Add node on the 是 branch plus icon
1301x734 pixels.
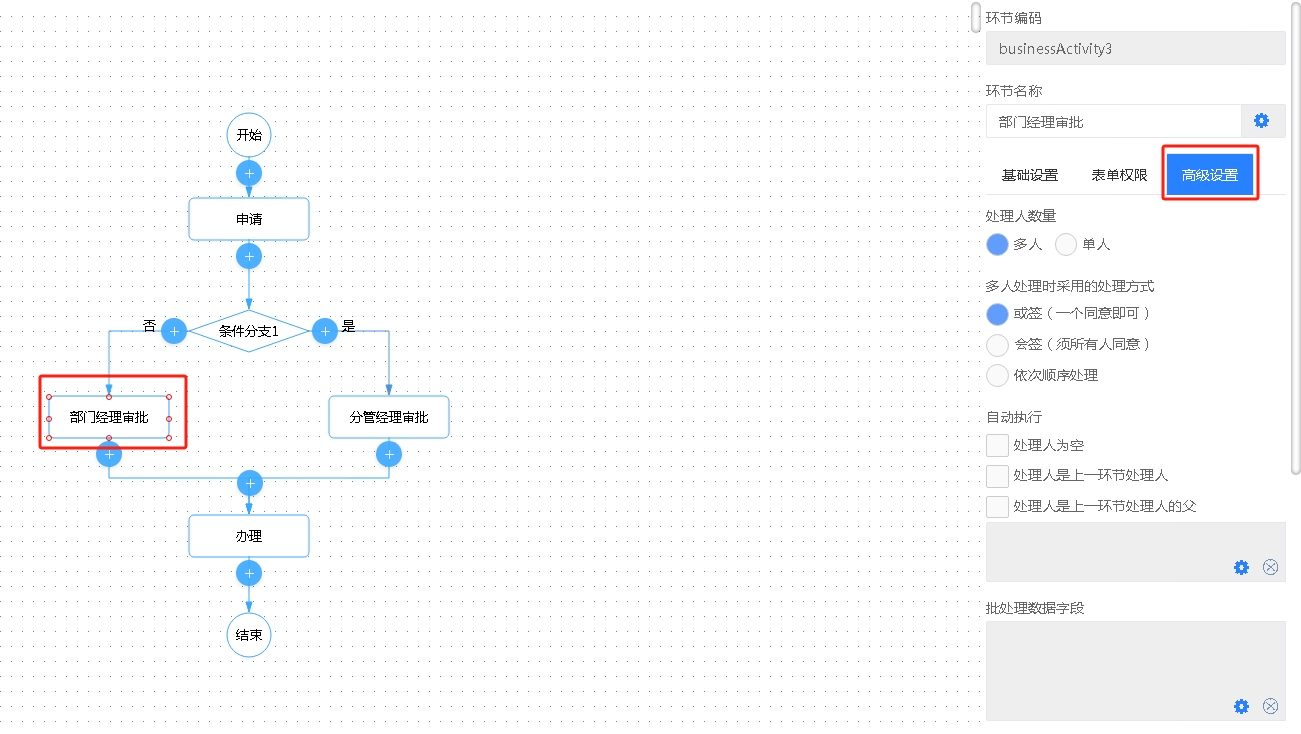point(324,330)
